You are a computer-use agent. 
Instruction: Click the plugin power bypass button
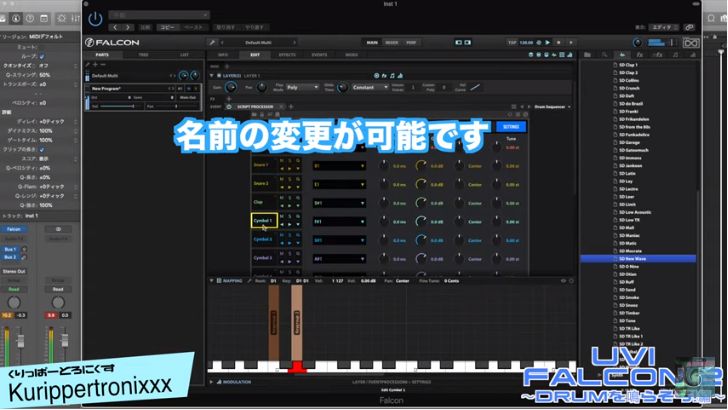click(x=95, y=19)
